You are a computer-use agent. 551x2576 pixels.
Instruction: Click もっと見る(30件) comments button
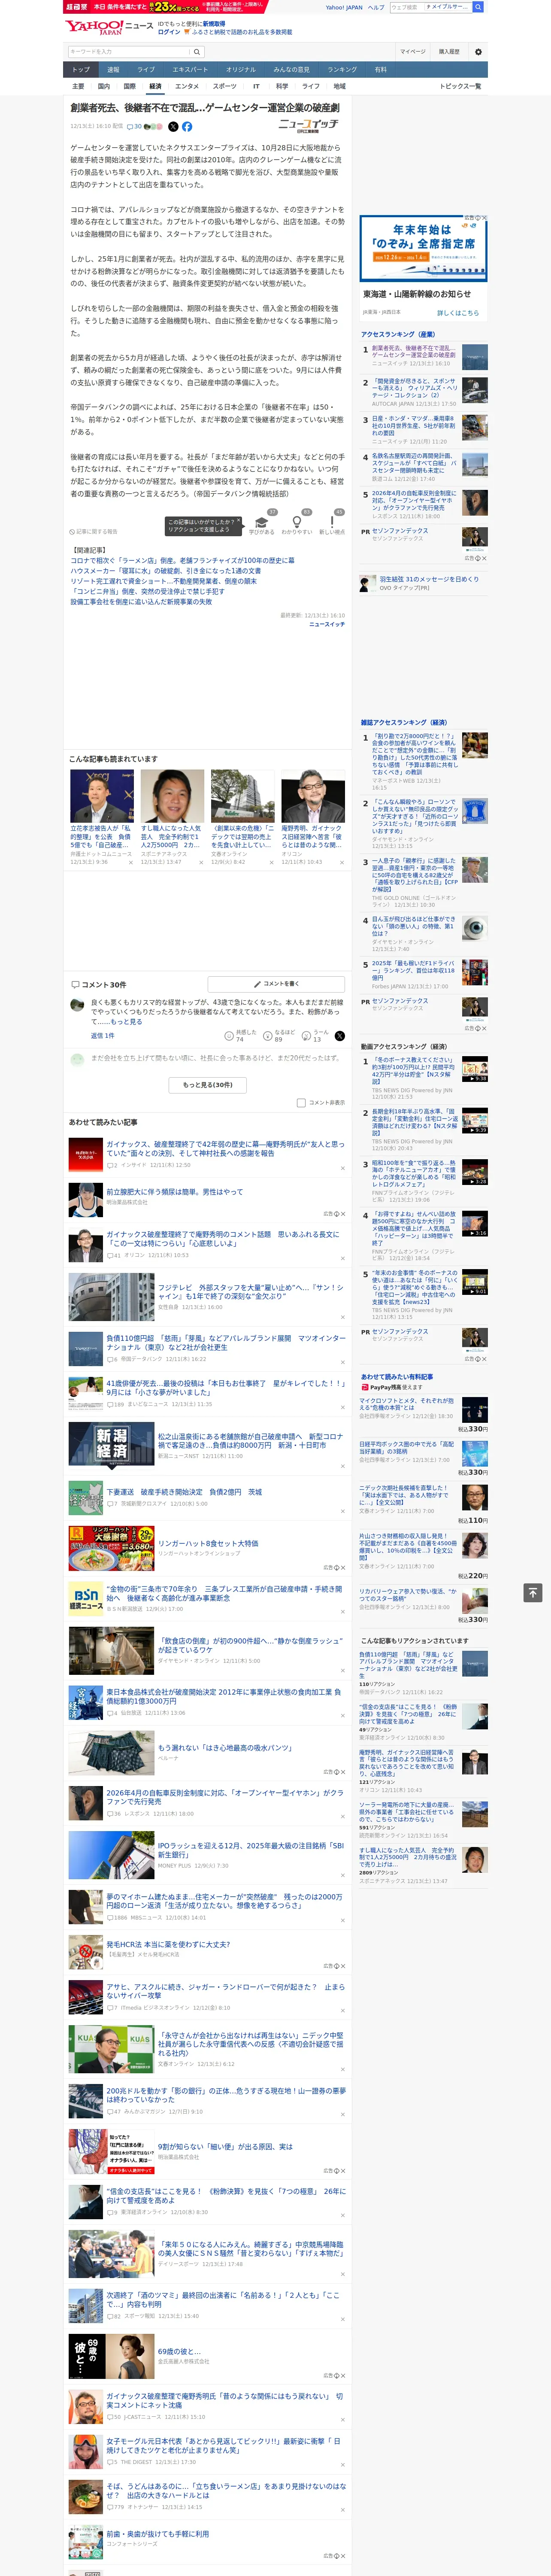coord(207,1084)
